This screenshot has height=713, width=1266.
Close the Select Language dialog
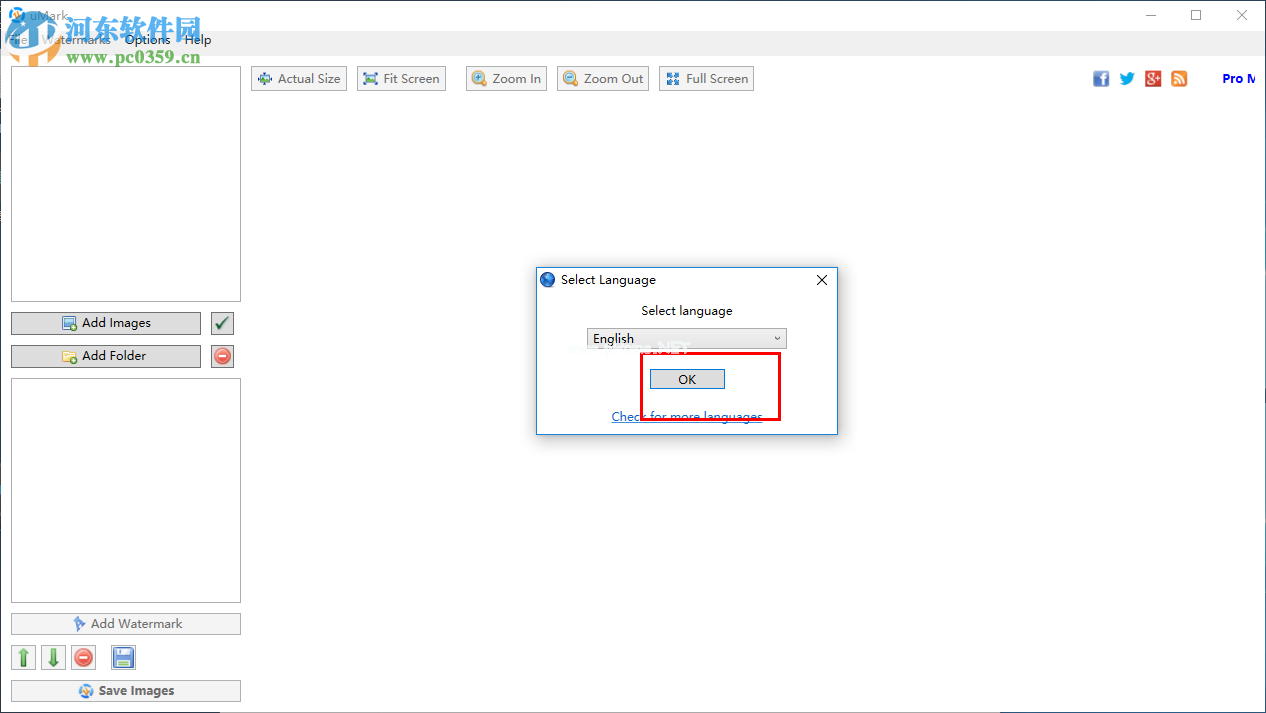pyautogui.click(x=821, y=280)
